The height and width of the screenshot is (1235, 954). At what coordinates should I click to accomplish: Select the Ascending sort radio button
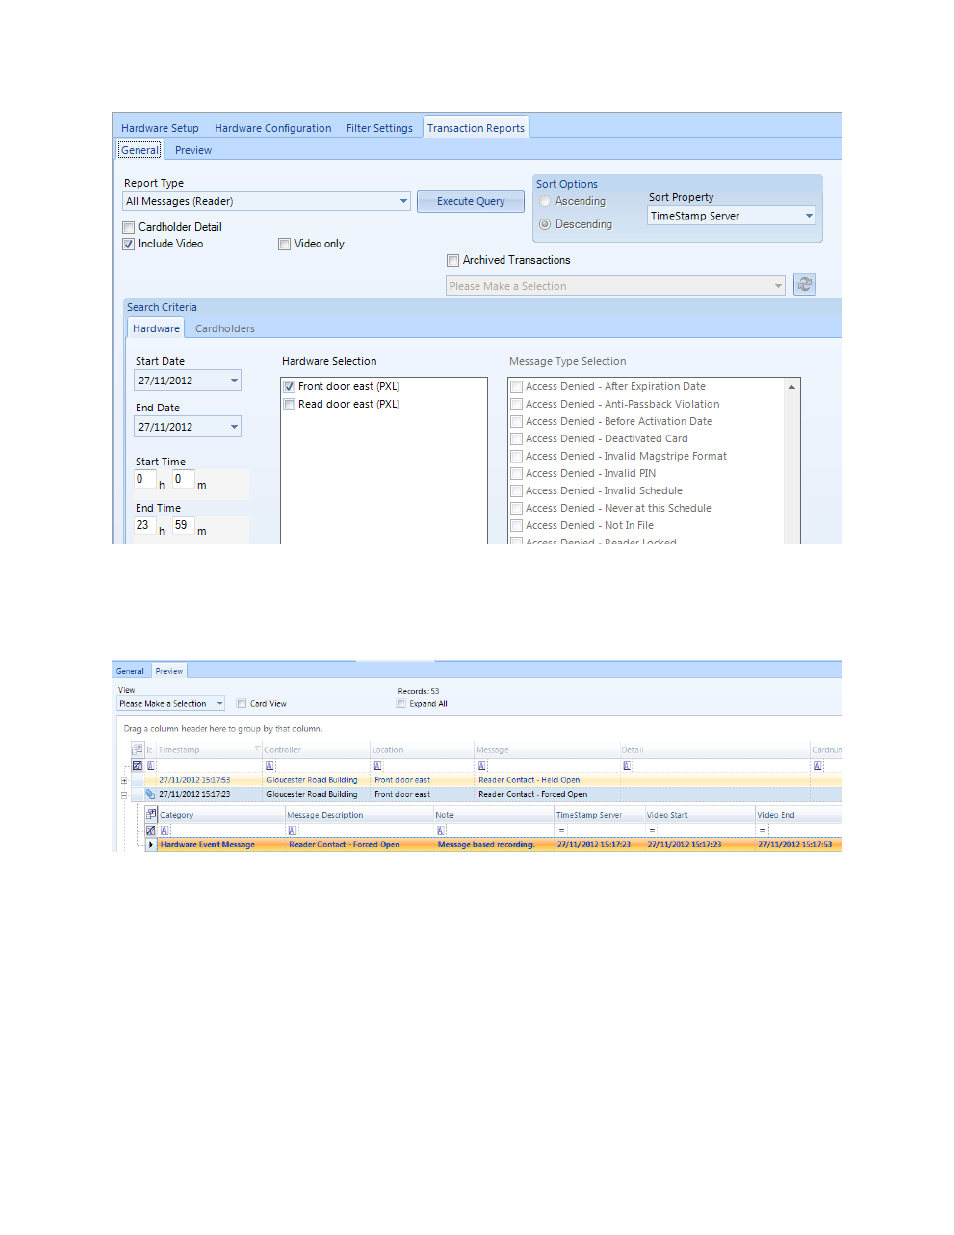coord(545,201)
